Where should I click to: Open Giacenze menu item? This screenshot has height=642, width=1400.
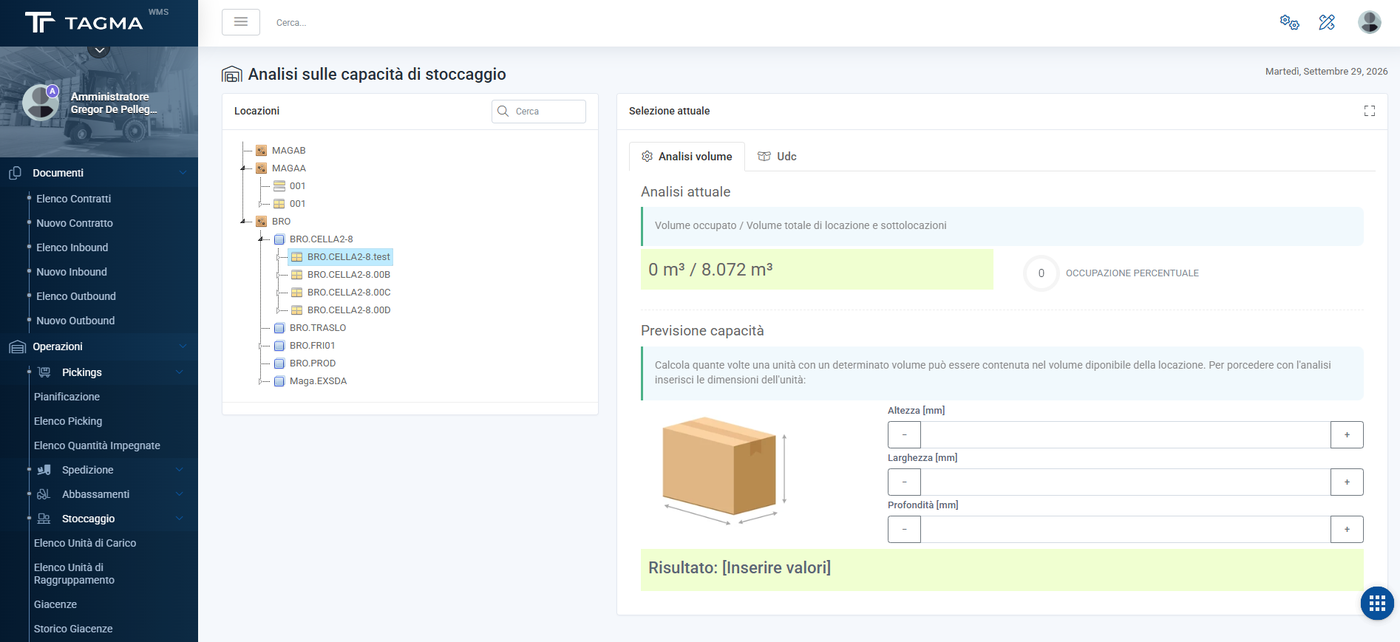tap(55, 604)
